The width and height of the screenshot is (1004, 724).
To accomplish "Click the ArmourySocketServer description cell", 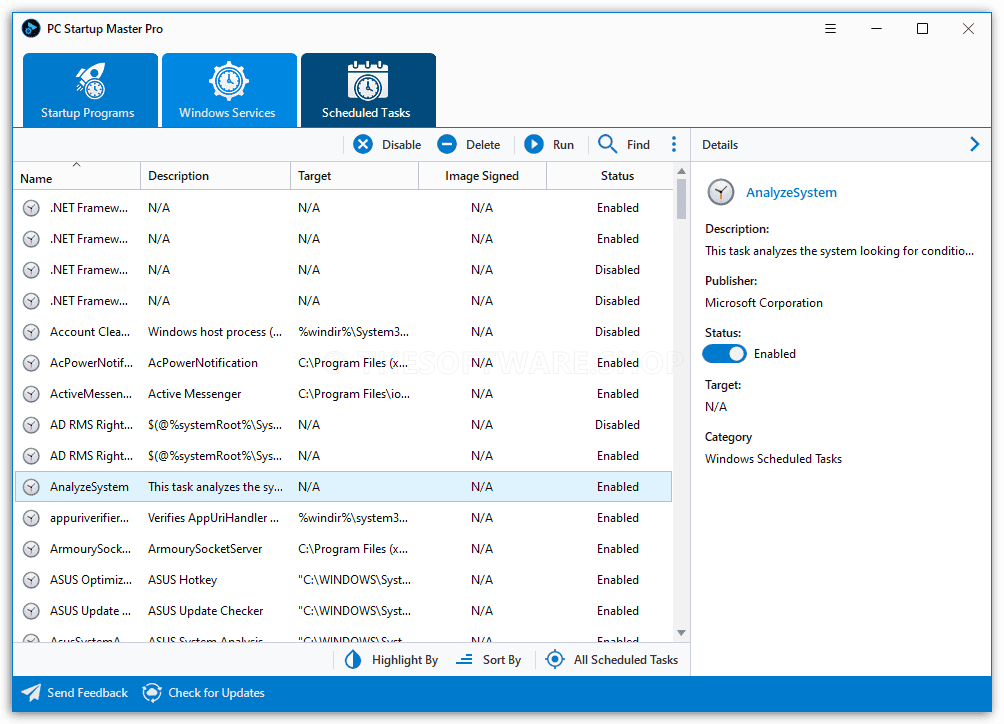I will (x=205, y=549).
